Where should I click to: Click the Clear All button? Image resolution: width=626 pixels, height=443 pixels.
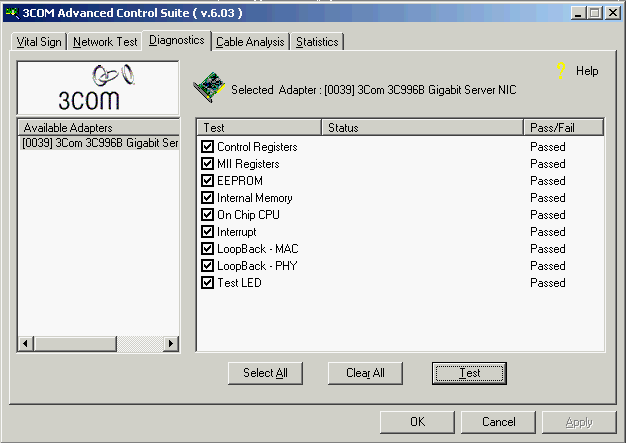[x=365, y=373]
